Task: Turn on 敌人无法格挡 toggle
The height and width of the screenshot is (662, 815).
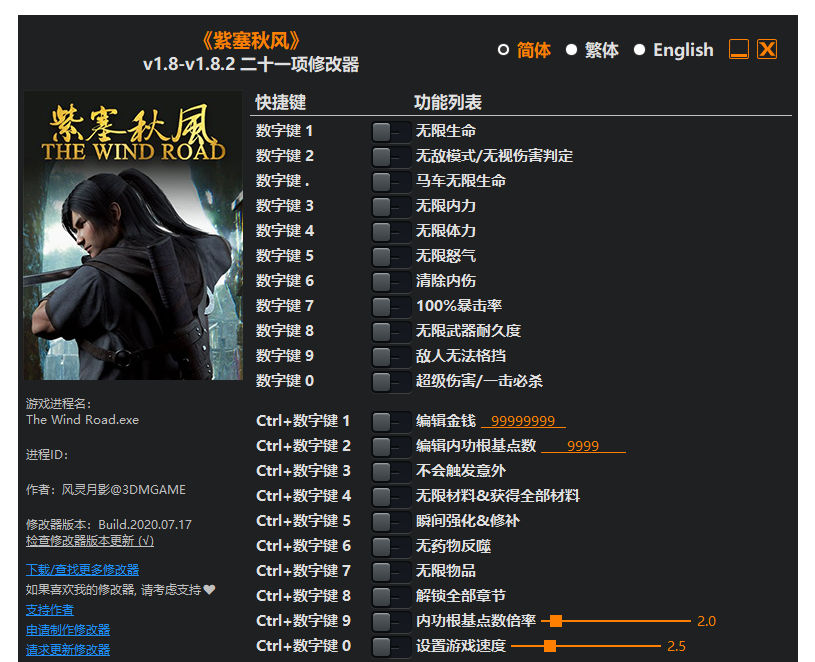Action: [x=391, y=356]
